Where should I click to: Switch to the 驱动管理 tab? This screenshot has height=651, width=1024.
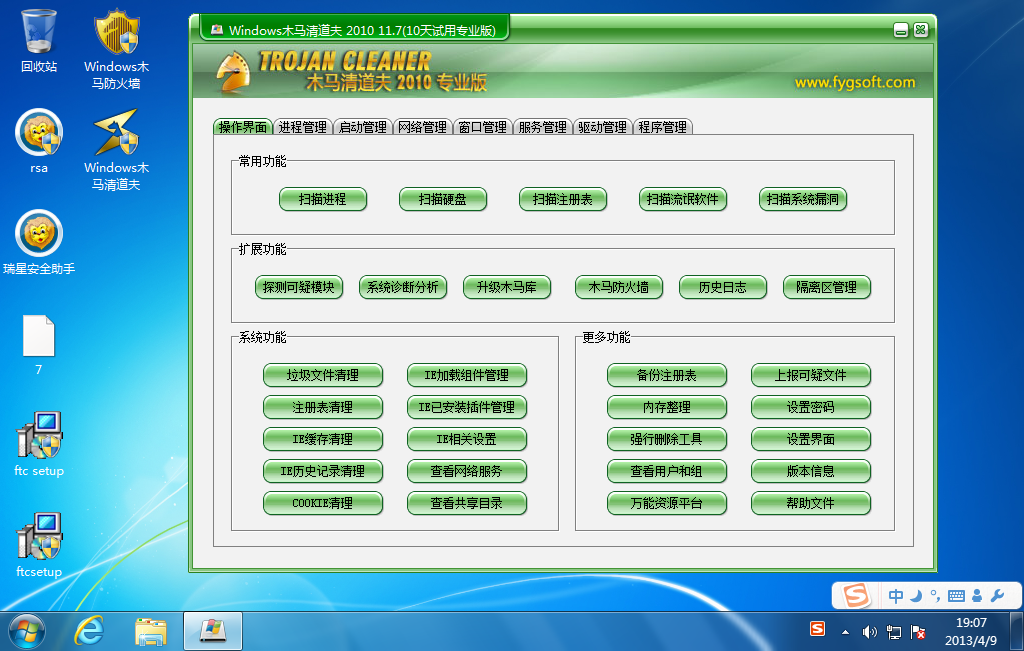602,127
